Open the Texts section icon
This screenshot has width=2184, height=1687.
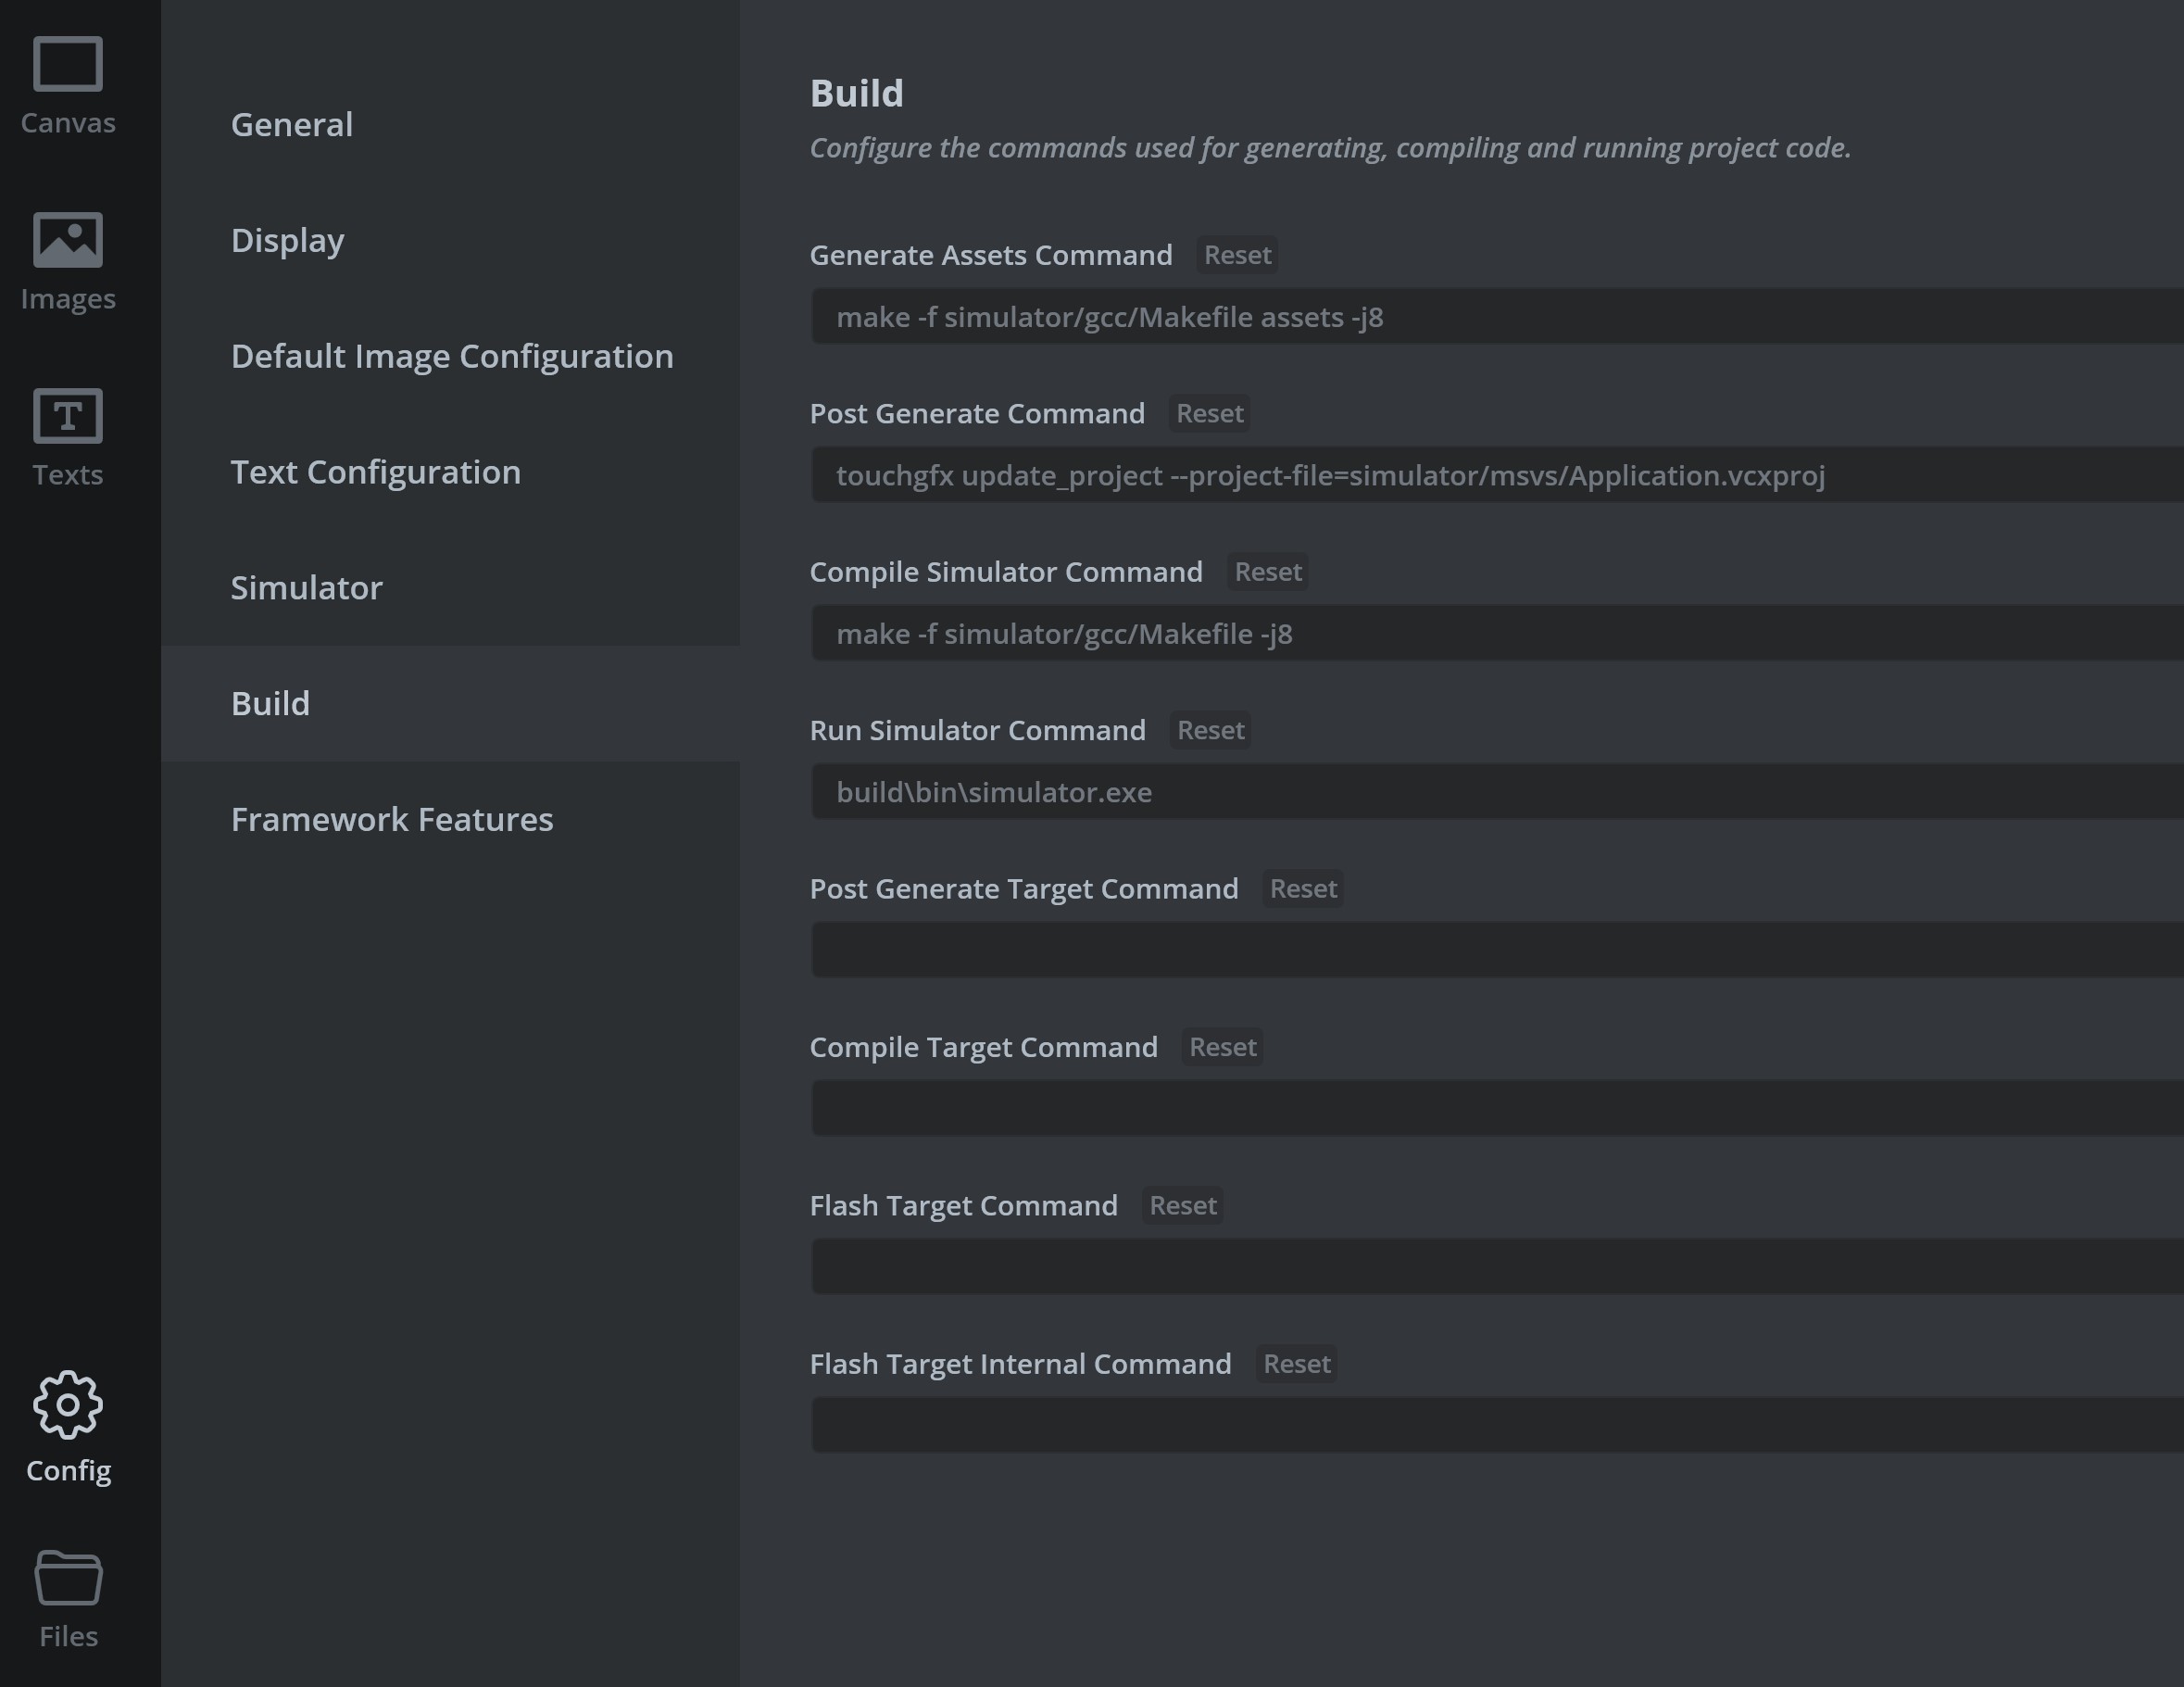68,416
